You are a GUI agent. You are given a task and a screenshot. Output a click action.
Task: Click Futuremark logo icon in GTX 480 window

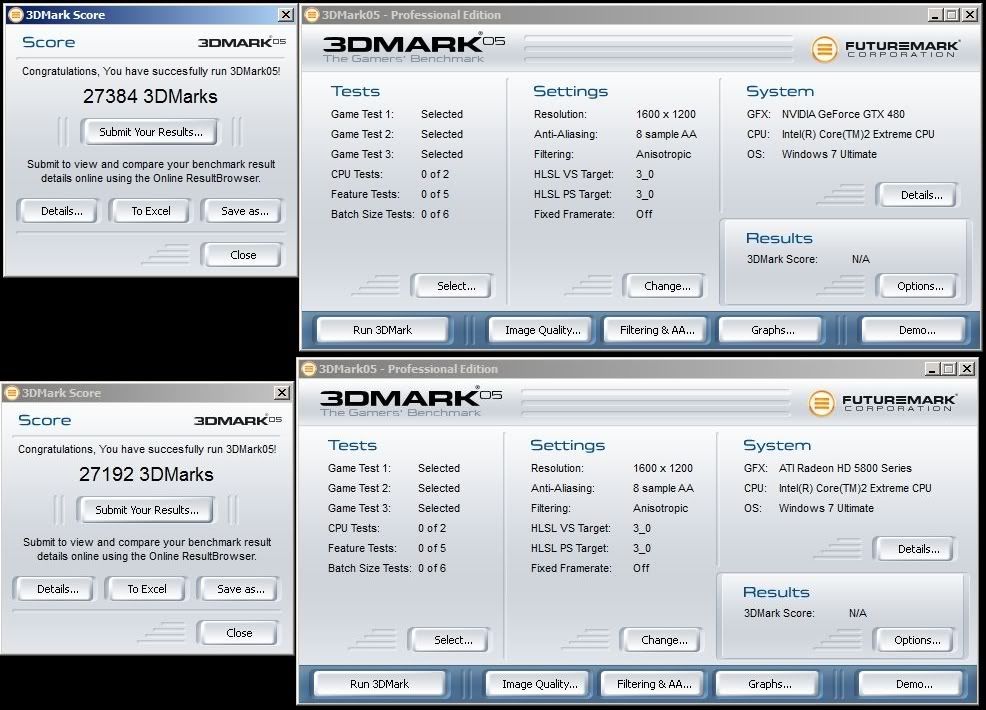824,48
